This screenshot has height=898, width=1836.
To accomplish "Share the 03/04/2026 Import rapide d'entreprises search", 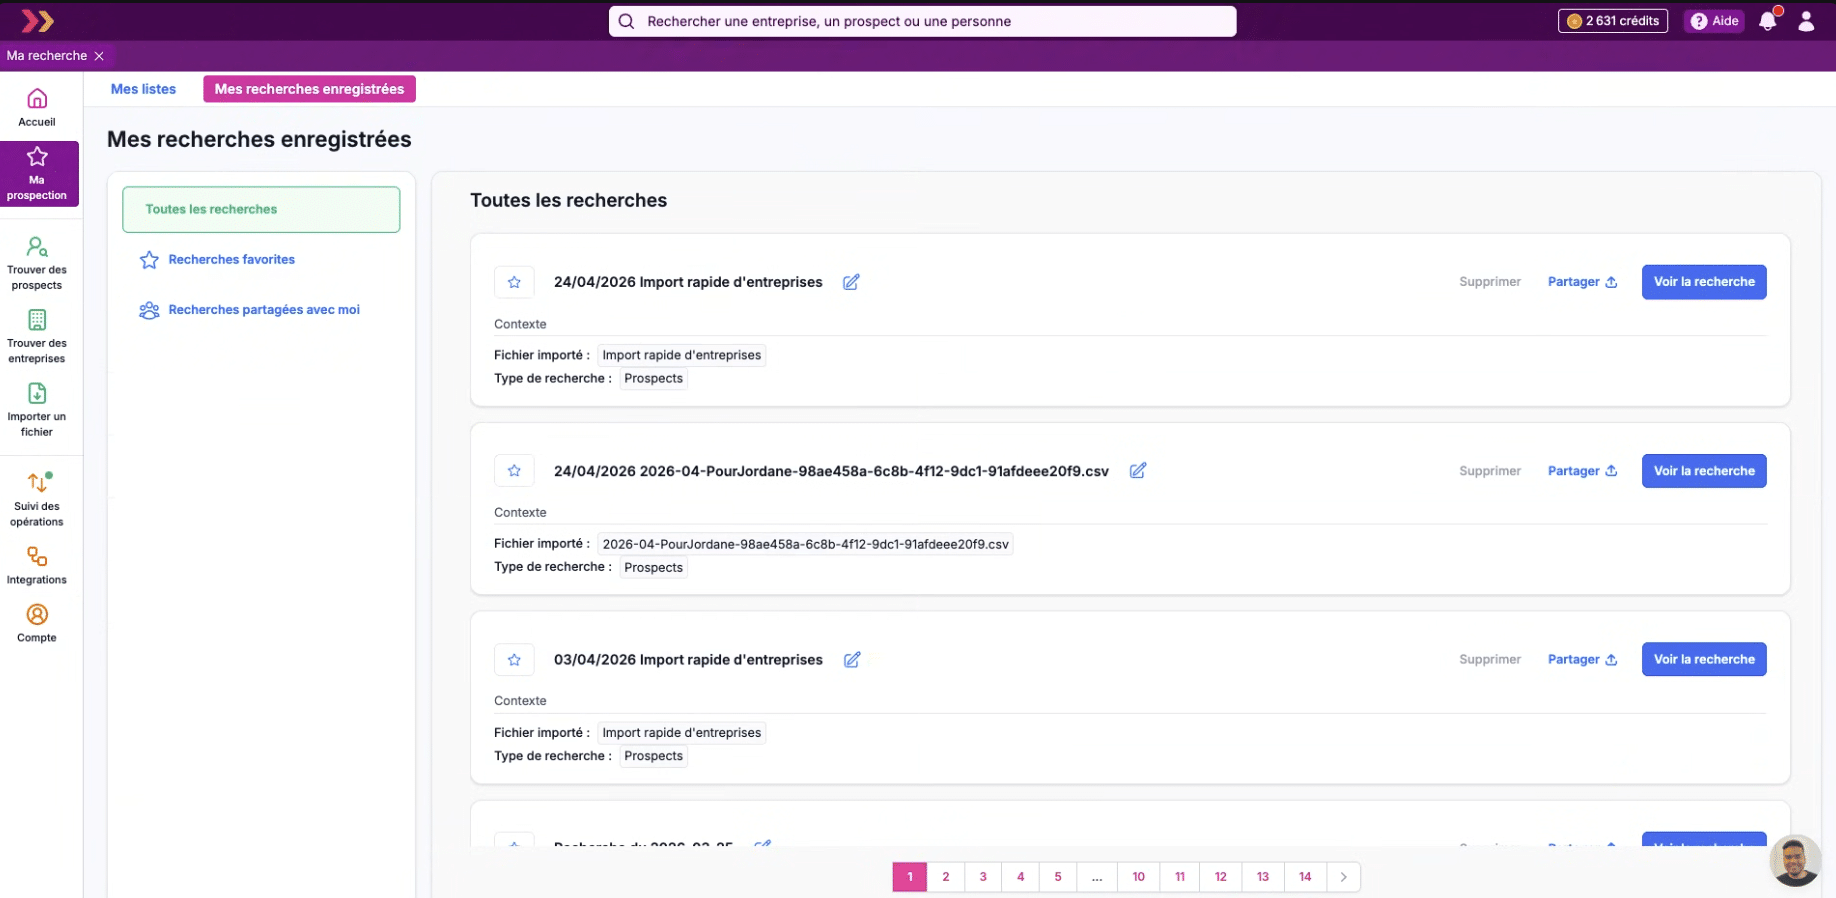I will 1582,659.
